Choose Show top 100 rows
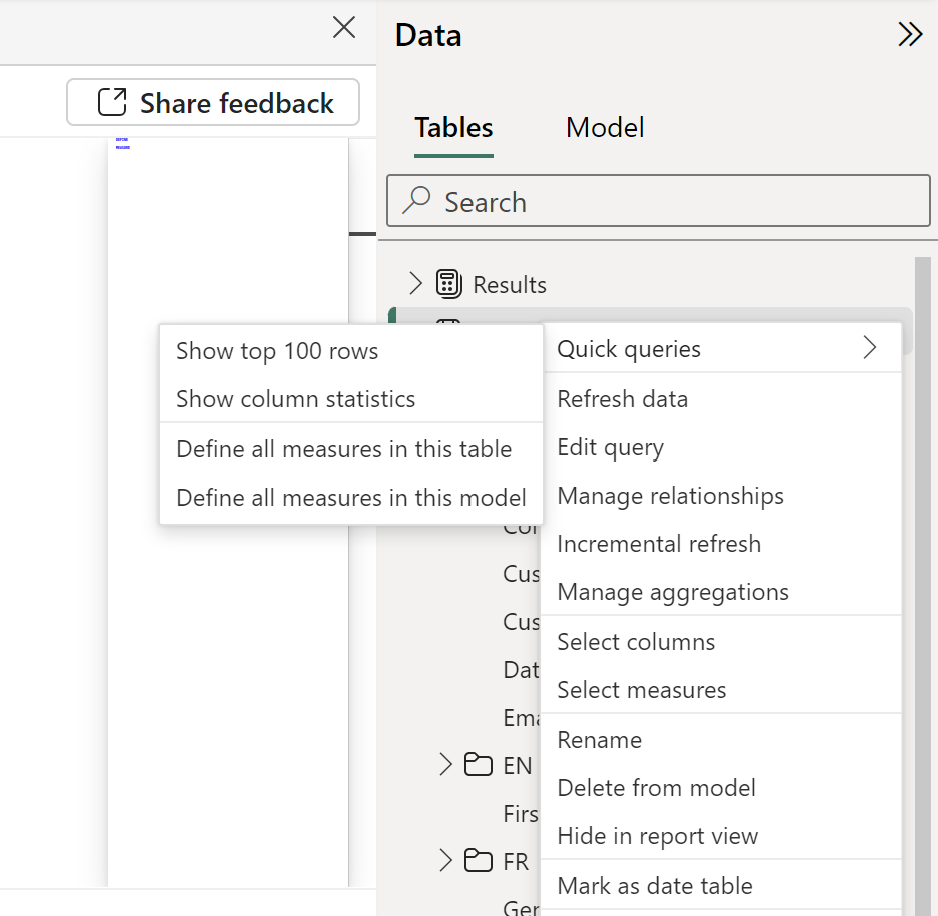The image size is (938, 916). (277, 351)
